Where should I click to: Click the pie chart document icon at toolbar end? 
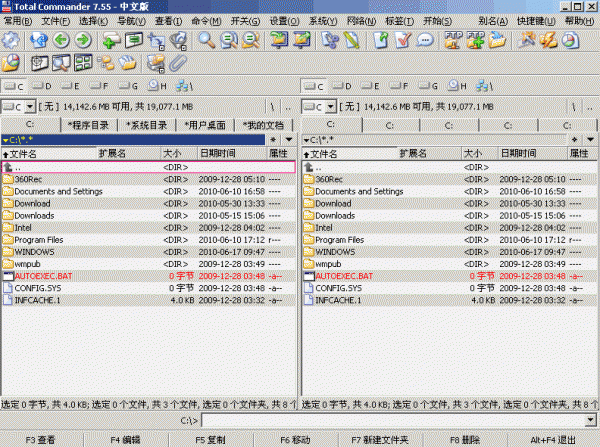point(570,40)
